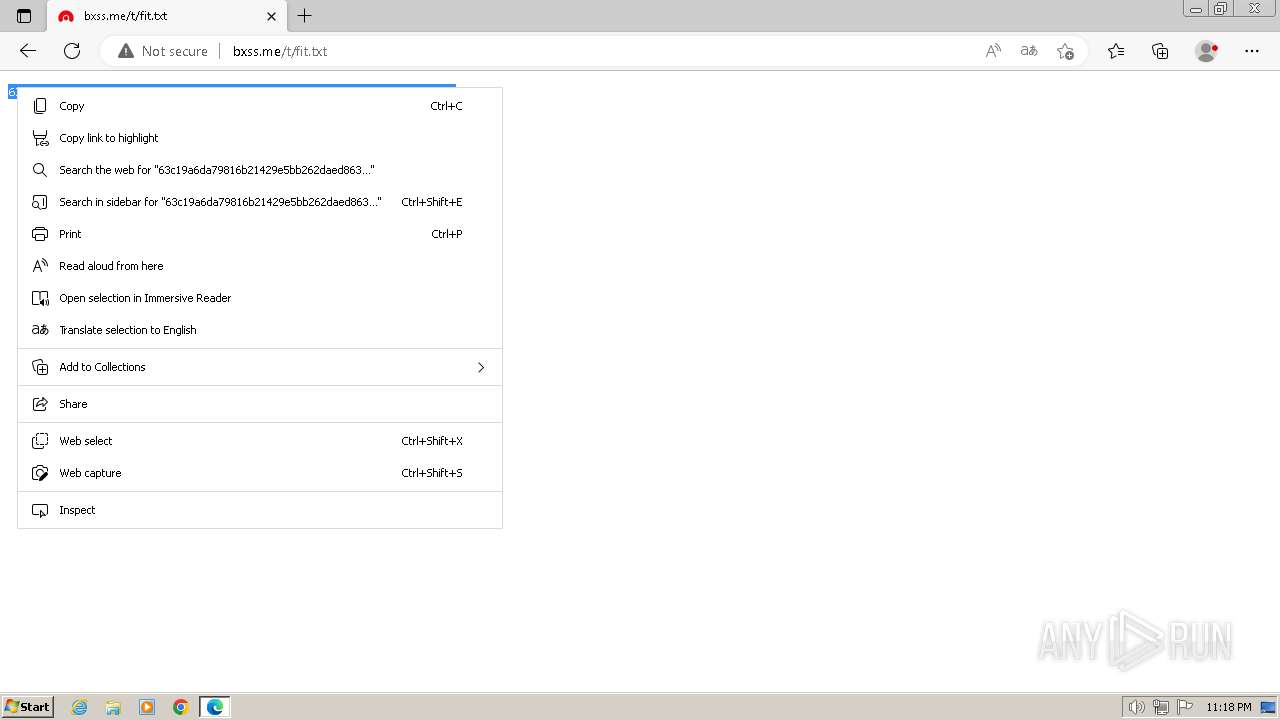Select Copy link to highlight
This screenshot has width=1280, height=720.
point(260,138)
